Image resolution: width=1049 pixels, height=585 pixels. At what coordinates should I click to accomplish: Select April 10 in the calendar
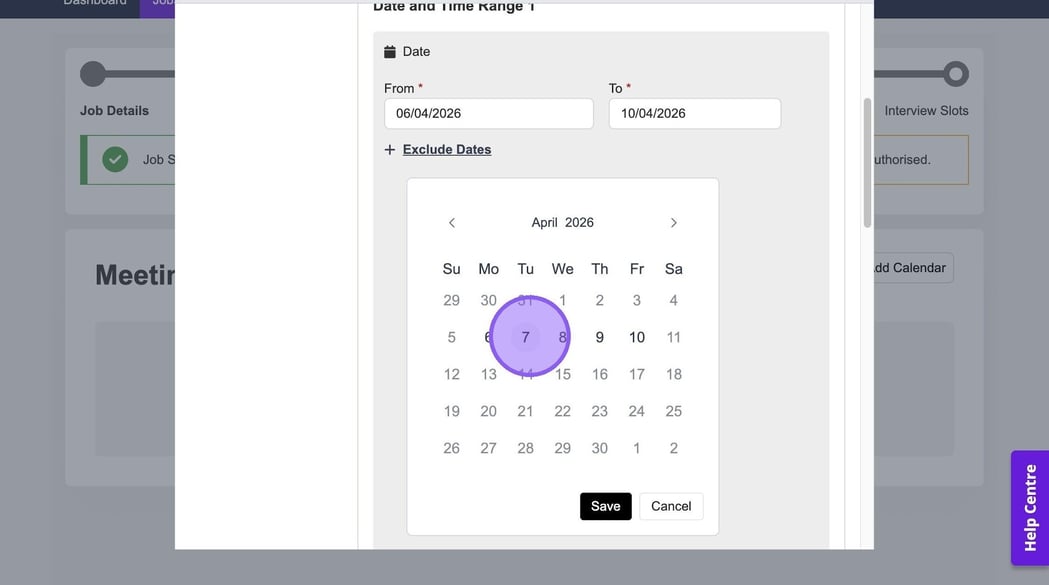pos(637,338)
